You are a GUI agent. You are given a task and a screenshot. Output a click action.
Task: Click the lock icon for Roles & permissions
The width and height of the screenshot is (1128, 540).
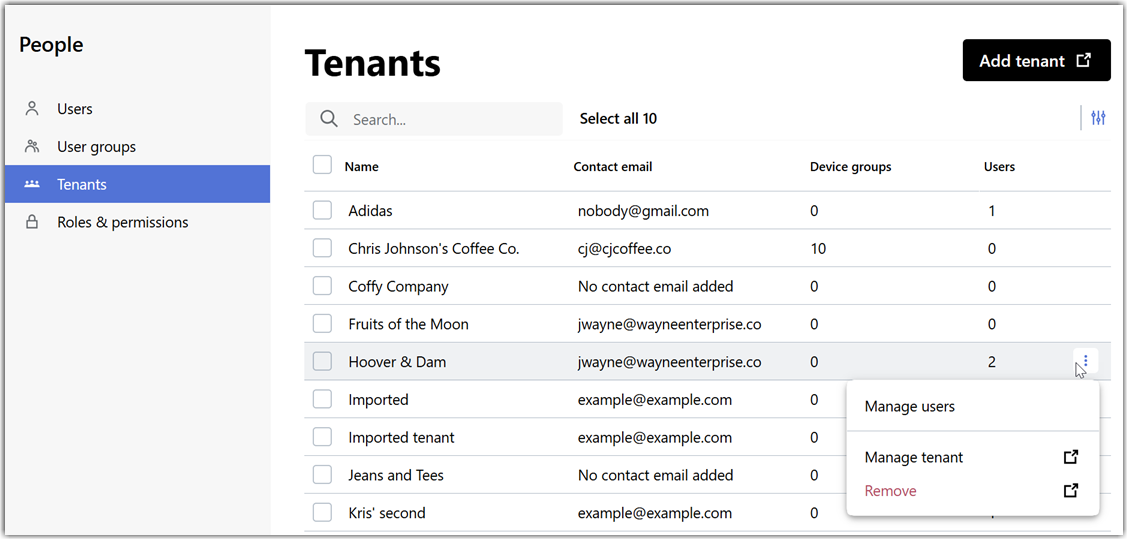click(x=32, y=223)
